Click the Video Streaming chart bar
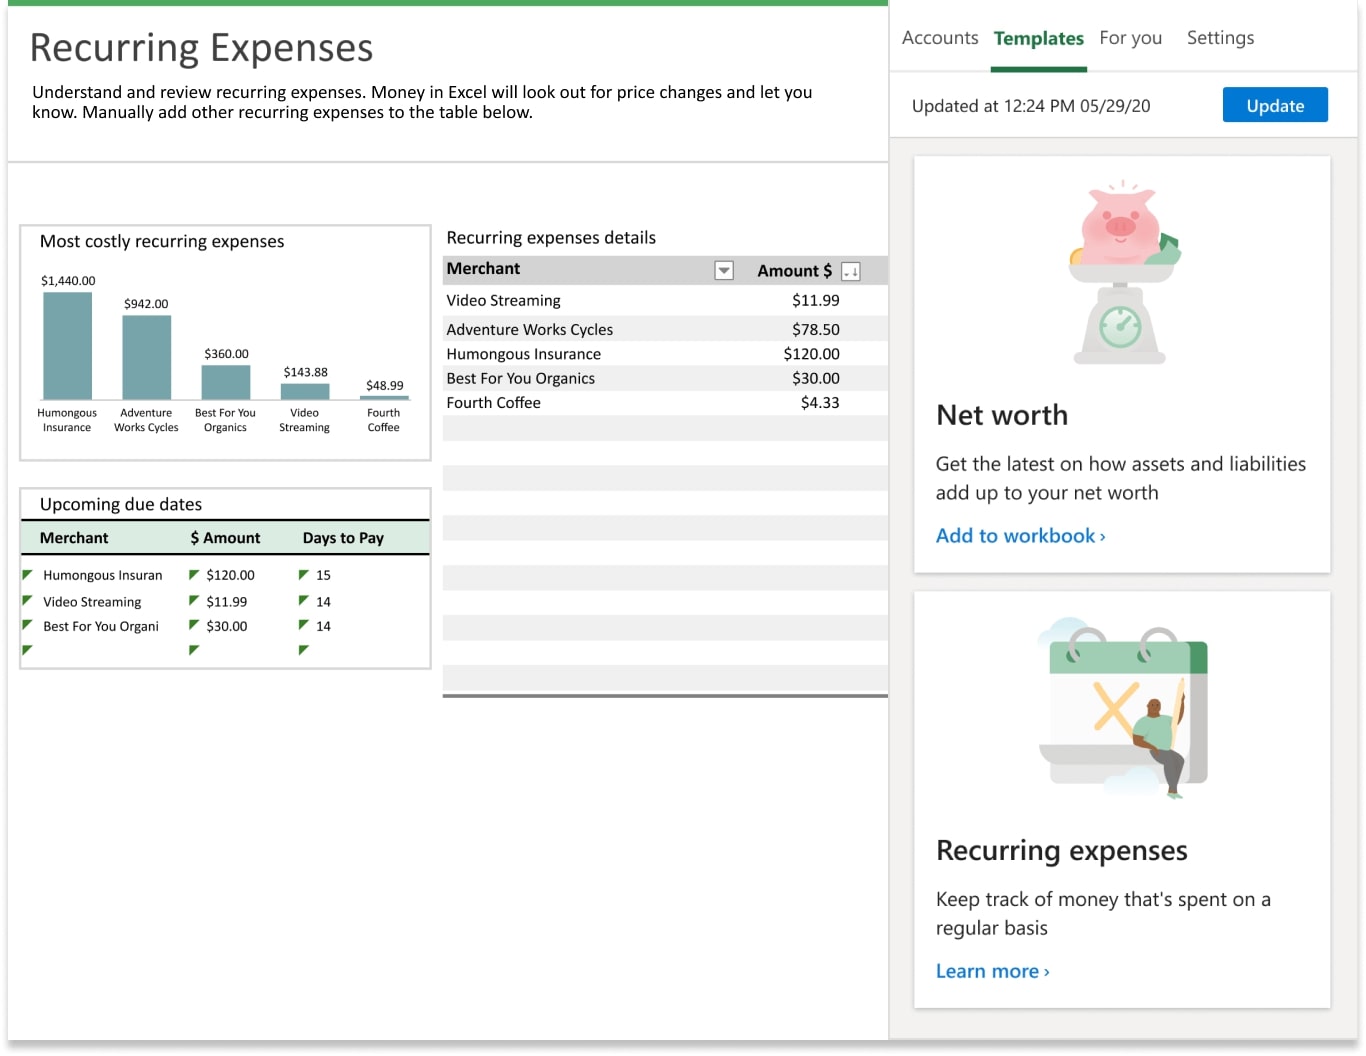 point(305,392)
